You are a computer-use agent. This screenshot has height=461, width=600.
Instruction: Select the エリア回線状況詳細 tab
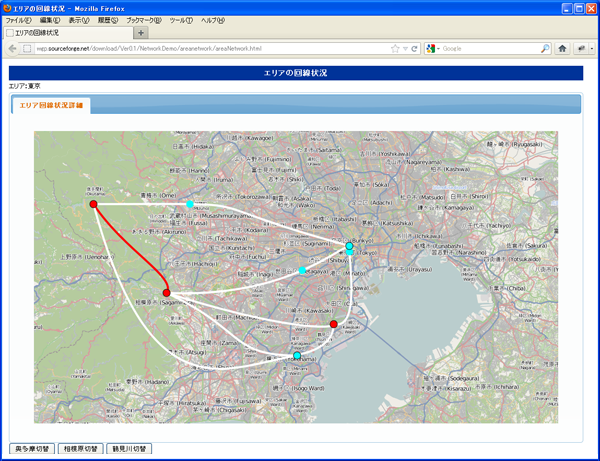[51, 105]
